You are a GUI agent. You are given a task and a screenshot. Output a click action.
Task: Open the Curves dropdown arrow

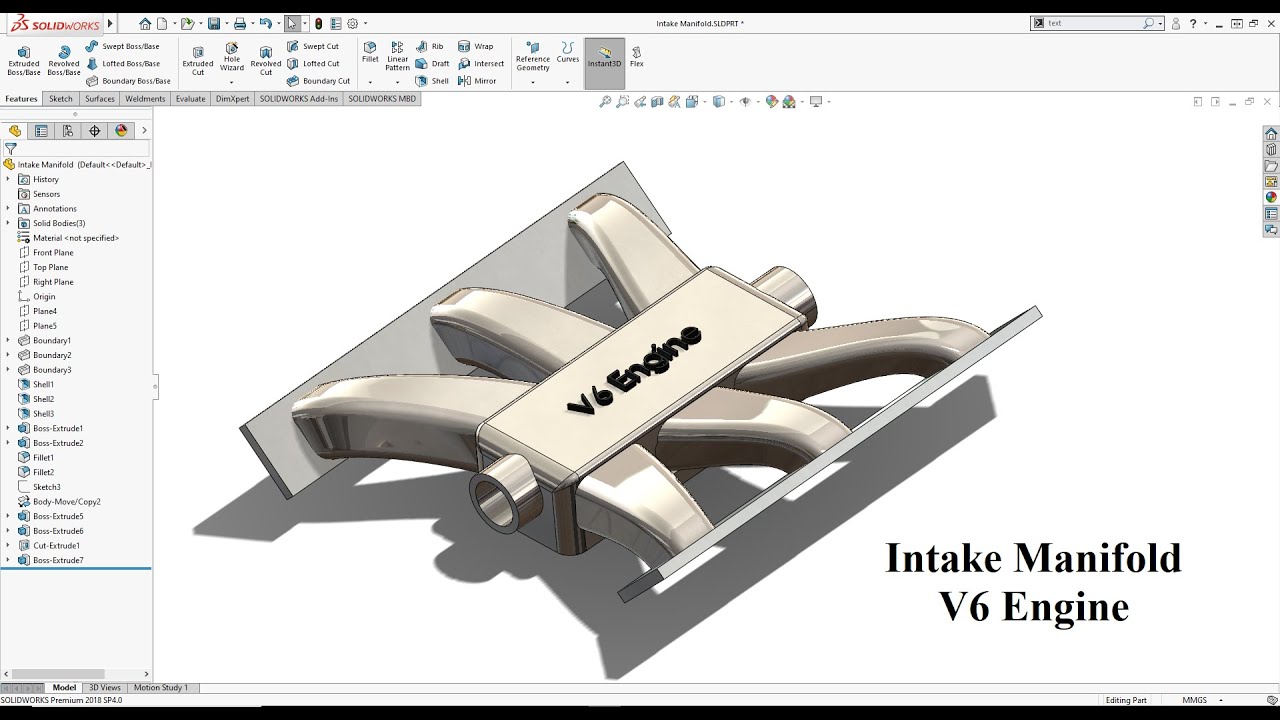click(x=568, y=83)
